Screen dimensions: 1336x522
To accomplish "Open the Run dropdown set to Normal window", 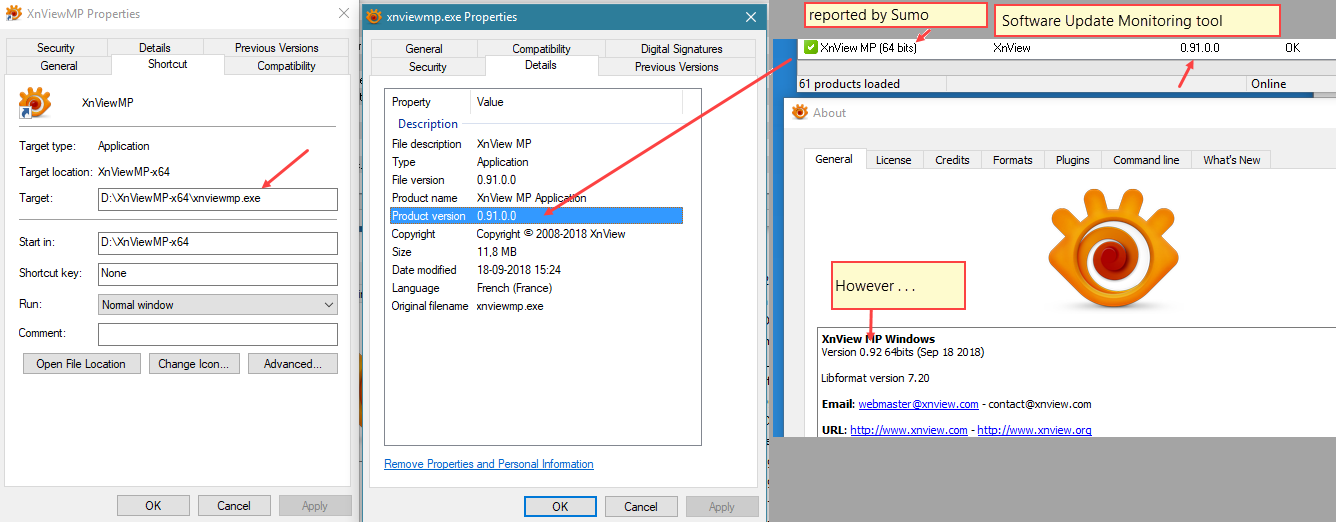I will pyautogui.click(x=218, y=304).
